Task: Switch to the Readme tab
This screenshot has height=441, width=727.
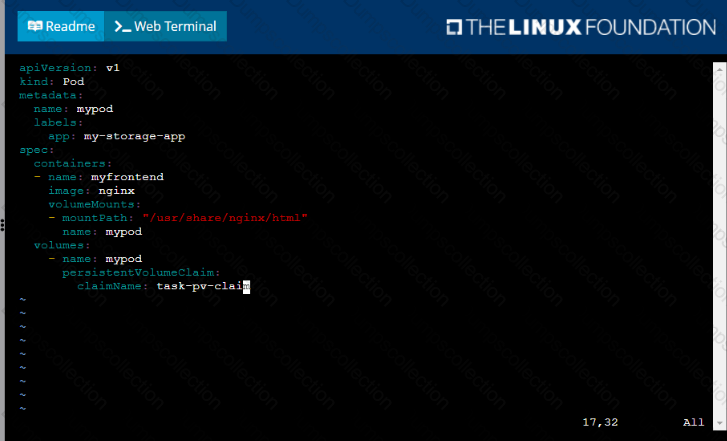Action: (60, 26)
